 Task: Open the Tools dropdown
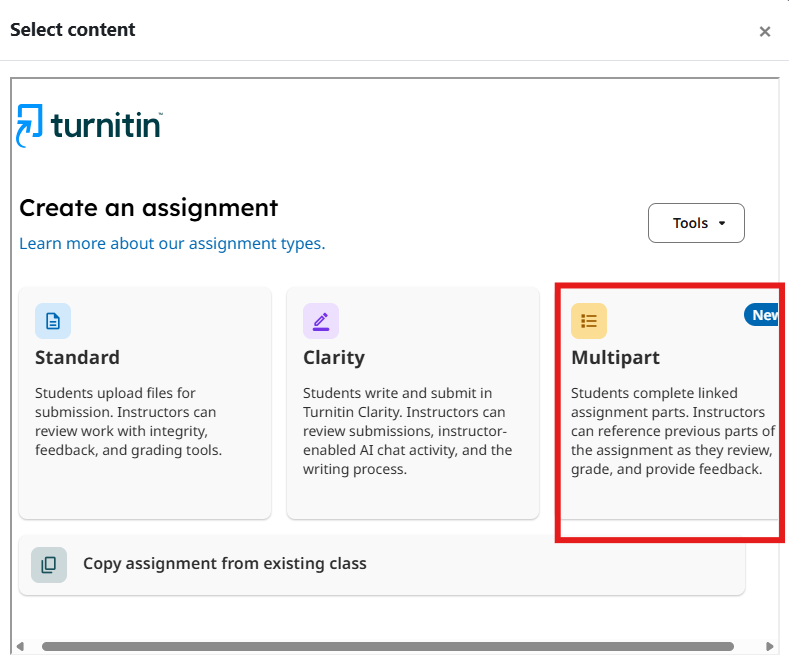[x=696, y=223]
